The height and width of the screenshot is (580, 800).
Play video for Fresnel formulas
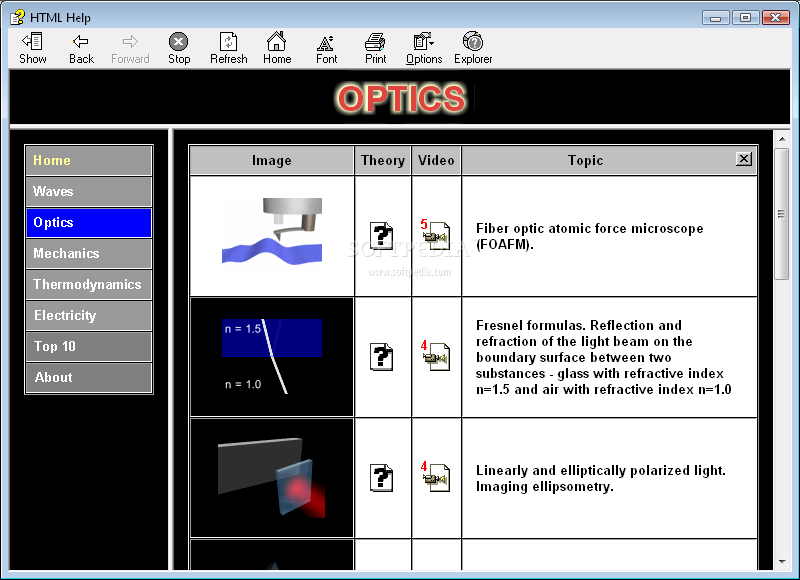(x=436, y=356)
